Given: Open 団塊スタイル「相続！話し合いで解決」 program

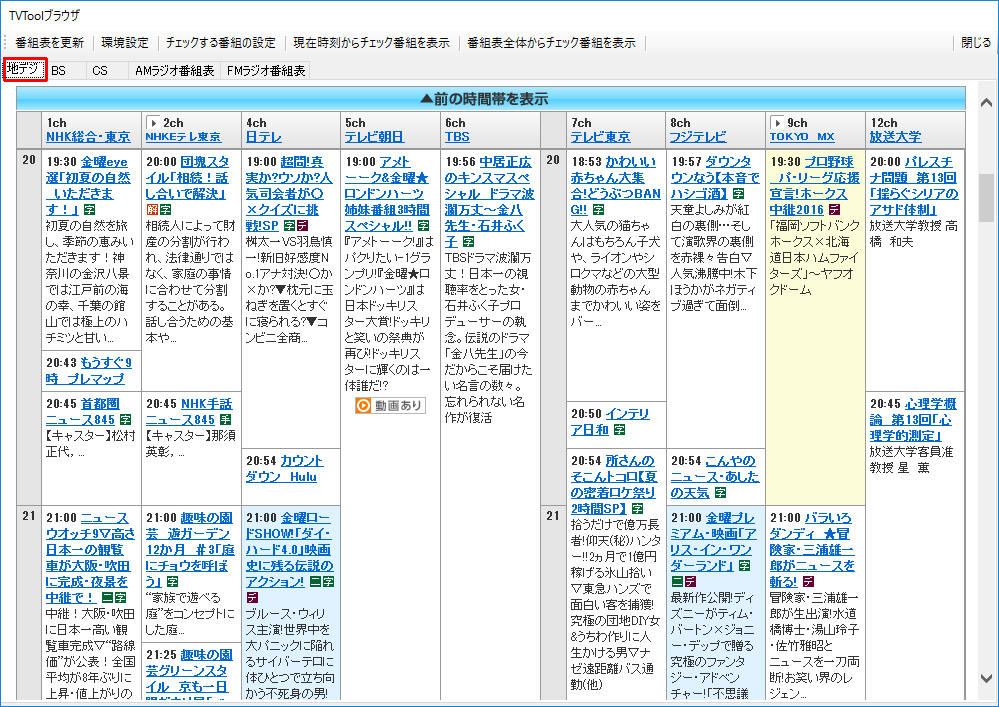Looking at the screenshot, I should [x=187, y=178].
